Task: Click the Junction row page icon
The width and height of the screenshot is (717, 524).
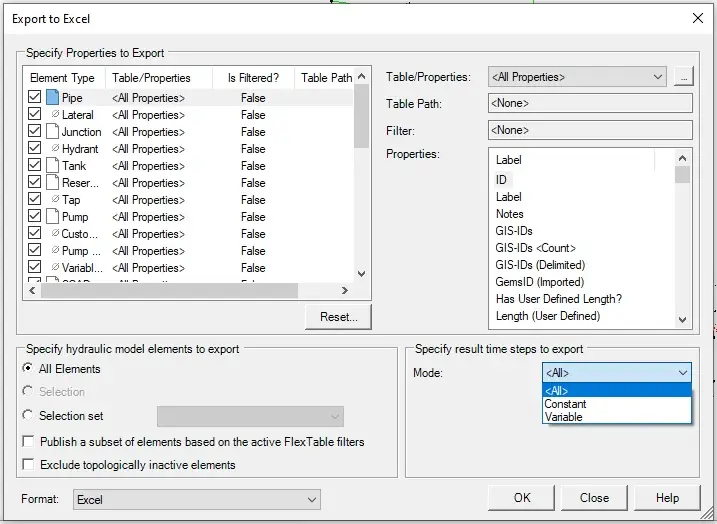Action: [x=52, y=132]
